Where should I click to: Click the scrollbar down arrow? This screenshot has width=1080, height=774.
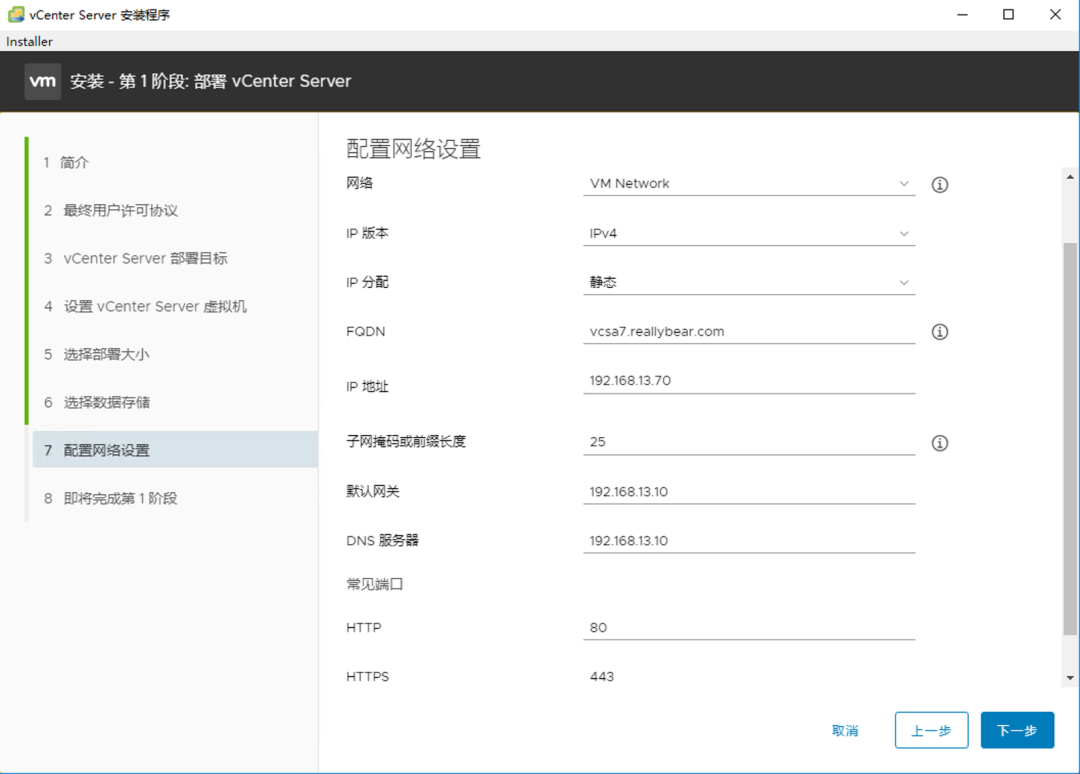[x=1070, y=678]
